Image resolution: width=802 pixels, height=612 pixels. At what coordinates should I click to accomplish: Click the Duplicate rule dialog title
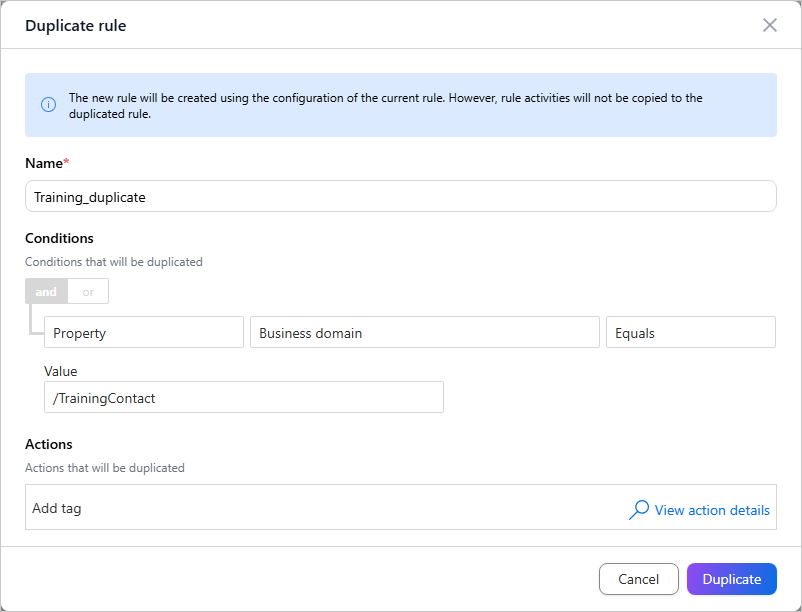76,26
